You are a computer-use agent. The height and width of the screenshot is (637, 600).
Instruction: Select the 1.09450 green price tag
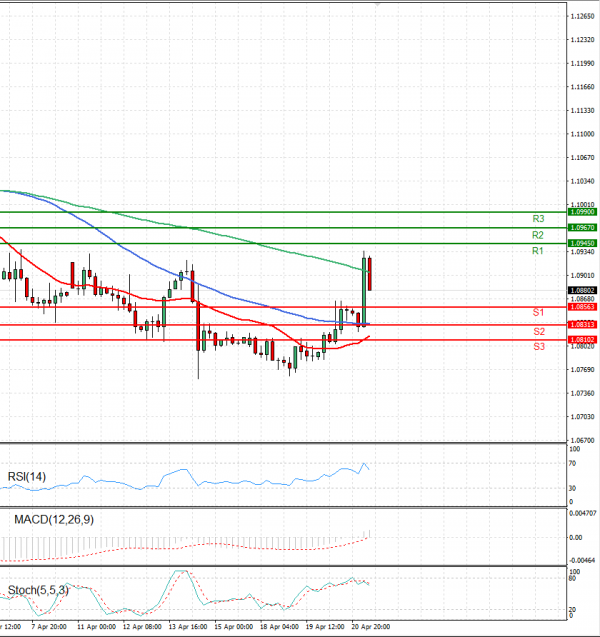582,243
